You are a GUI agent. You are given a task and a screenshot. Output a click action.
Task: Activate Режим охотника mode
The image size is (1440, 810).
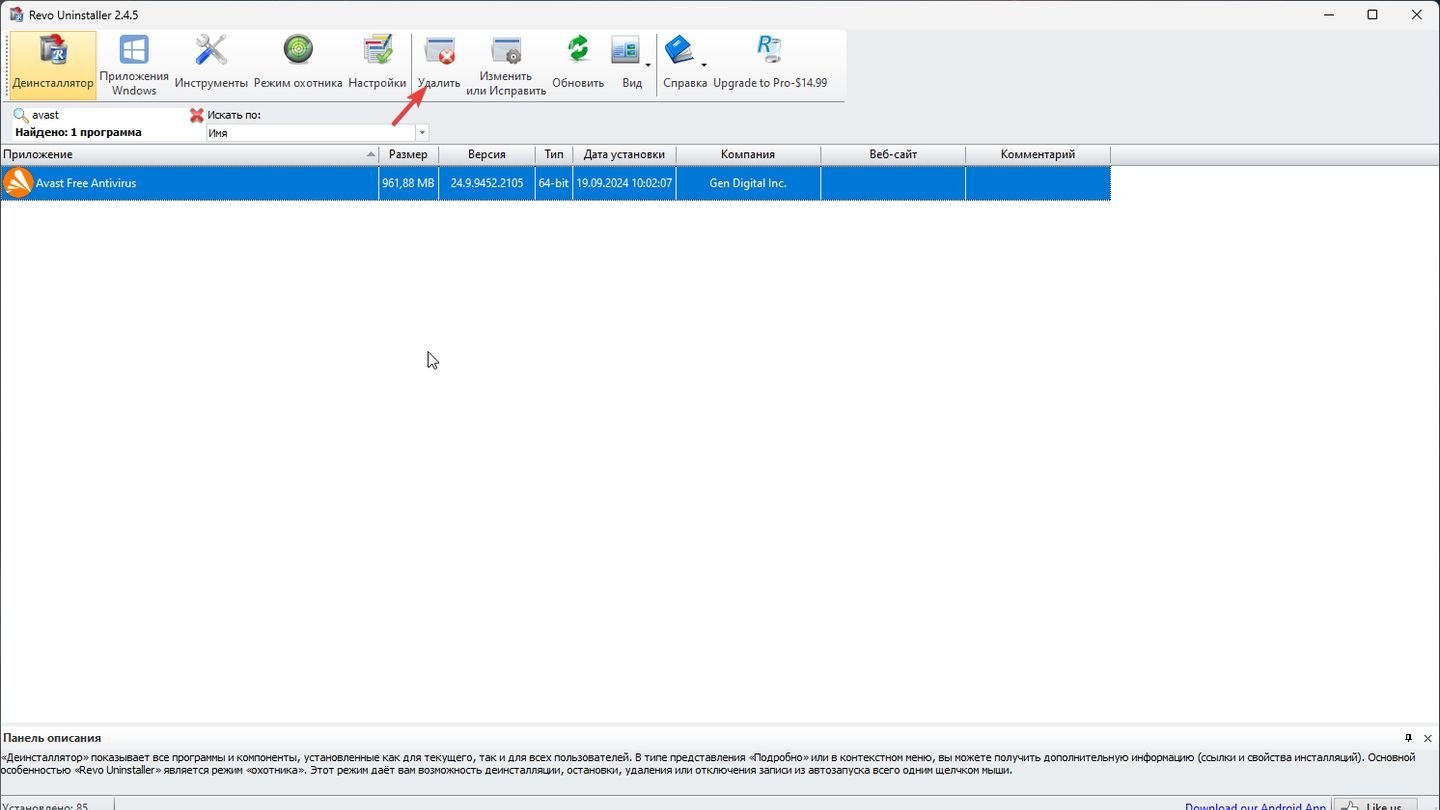(298, 65)
